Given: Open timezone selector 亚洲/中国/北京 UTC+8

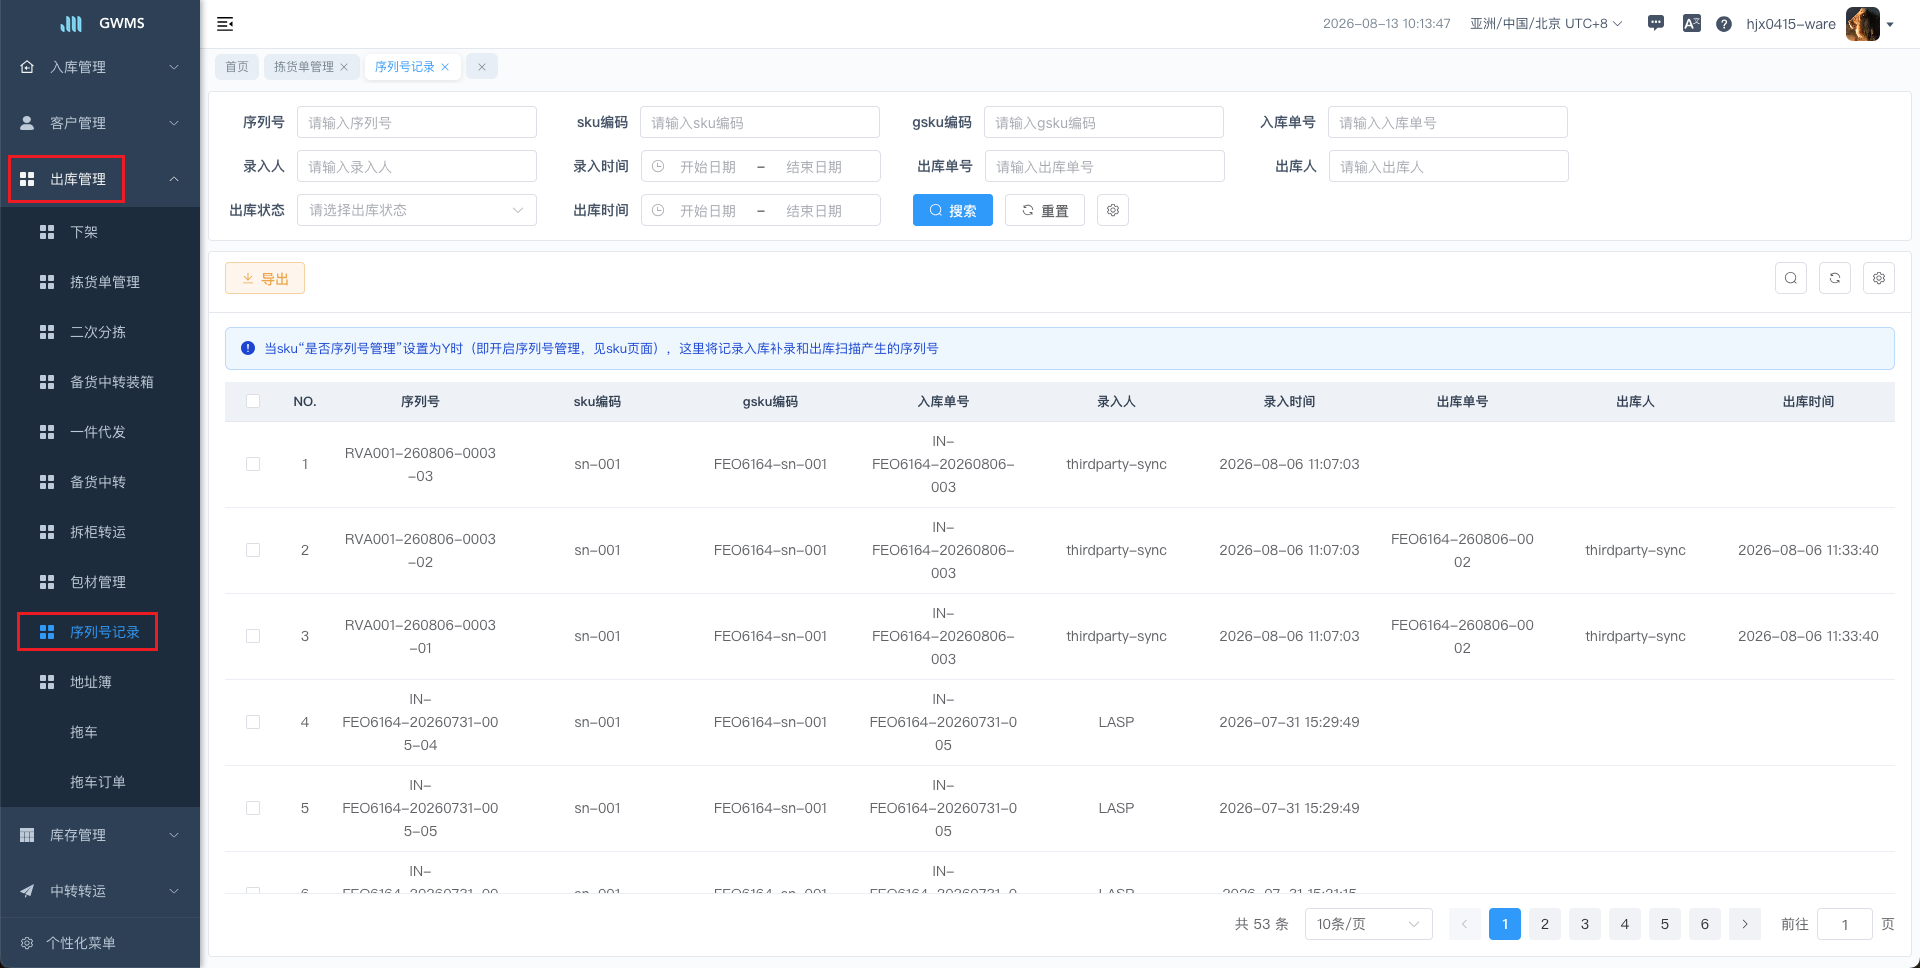Looking at the screenshot, I should 1546,24.
